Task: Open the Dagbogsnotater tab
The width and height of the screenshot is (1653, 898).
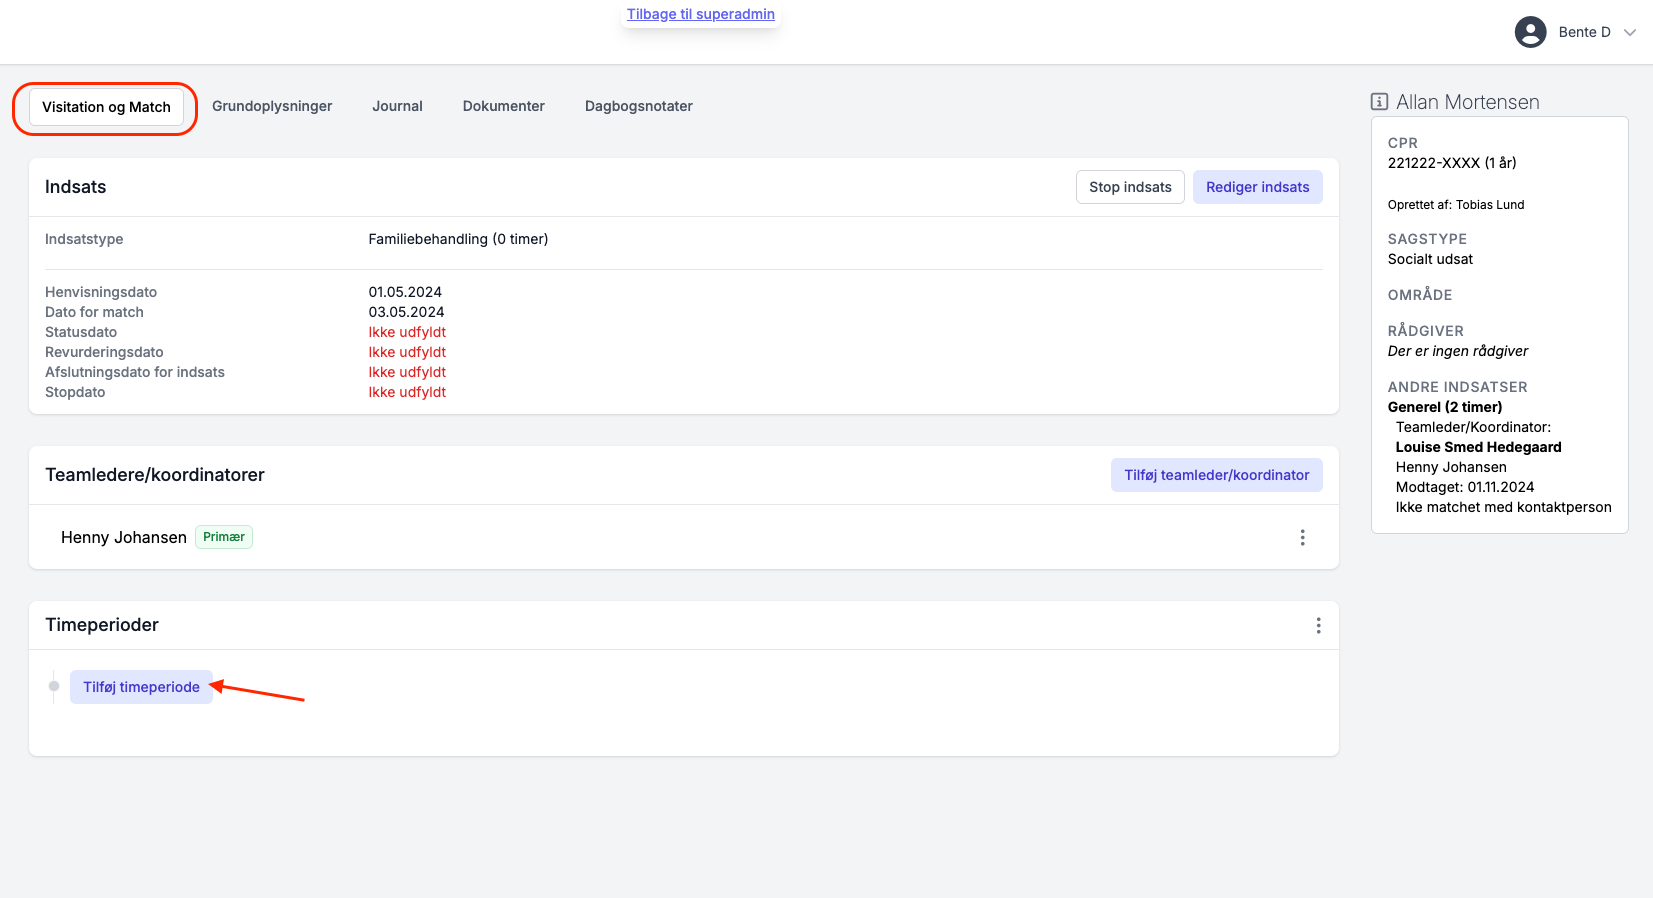Action: point(638,106)
